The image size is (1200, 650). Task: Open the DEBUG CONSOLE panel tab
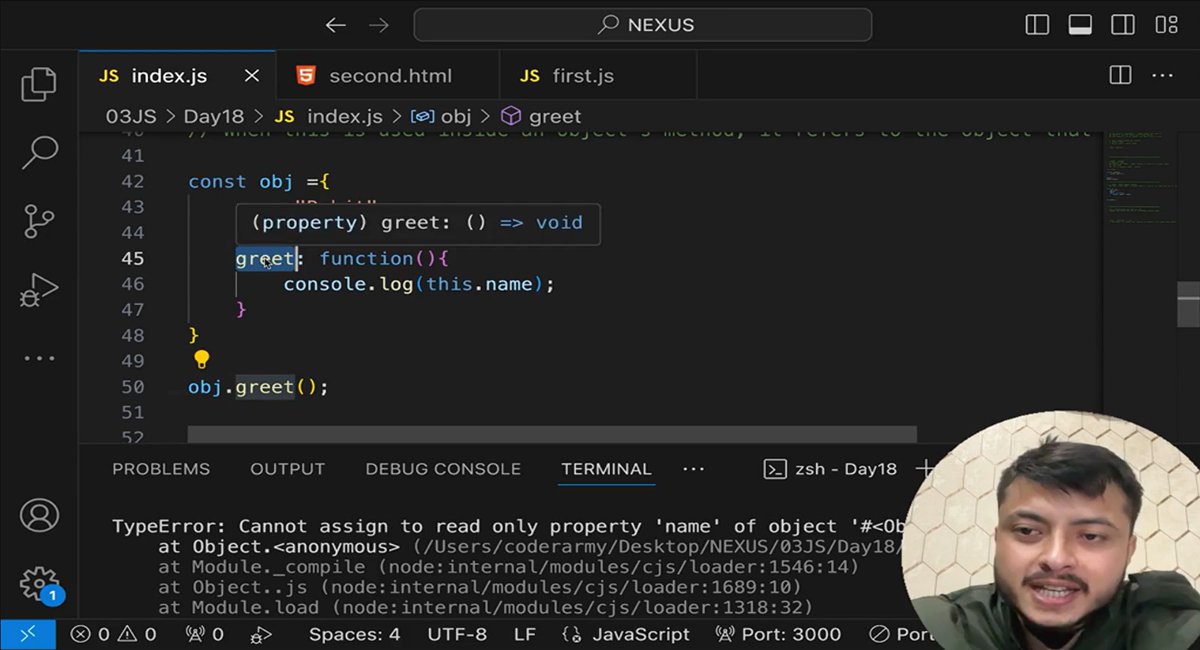click(443, 469)
